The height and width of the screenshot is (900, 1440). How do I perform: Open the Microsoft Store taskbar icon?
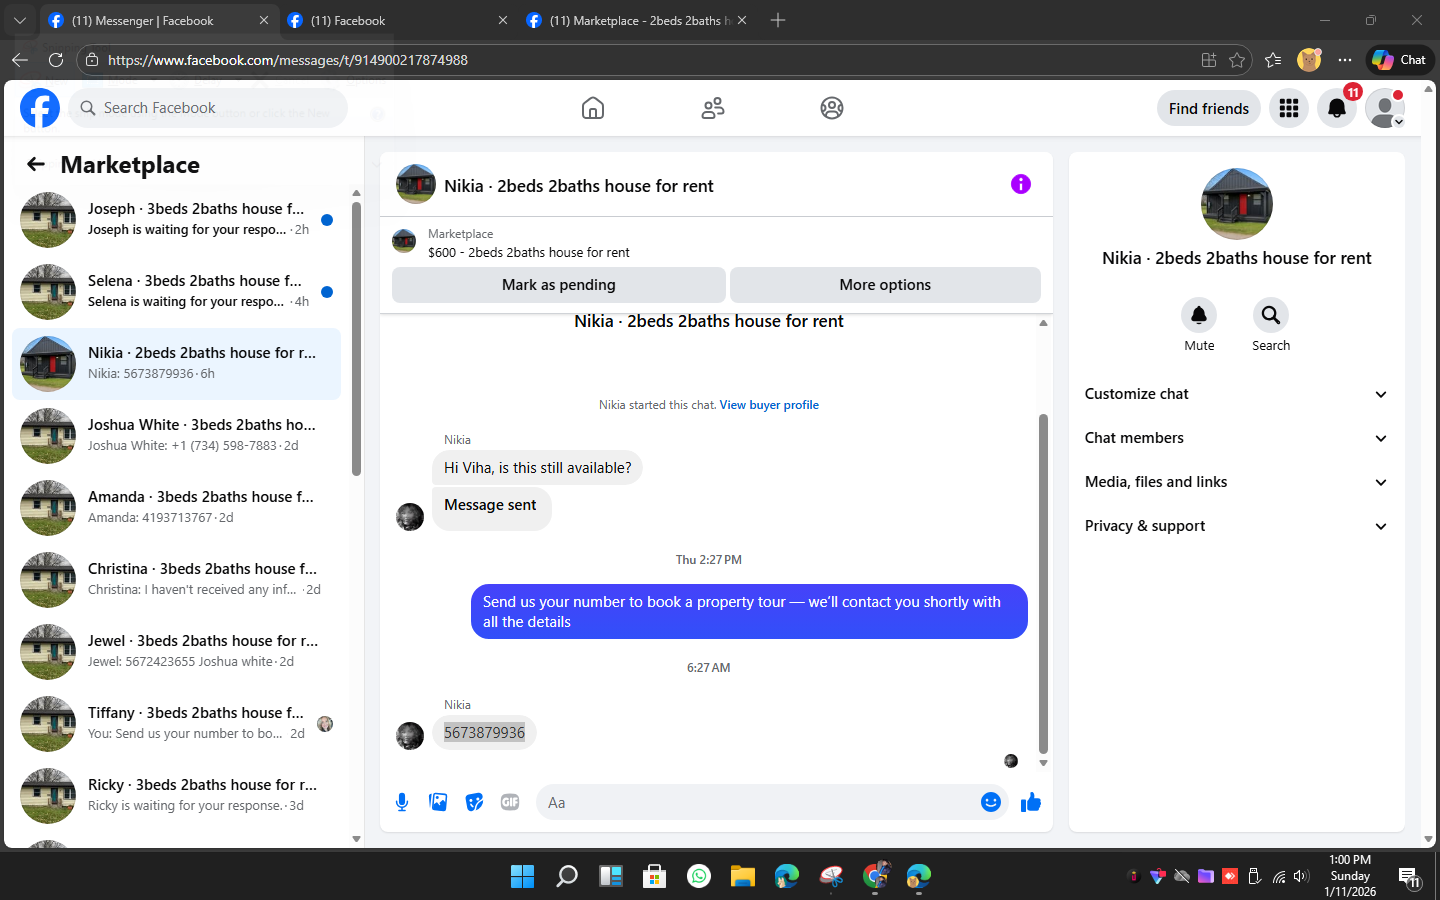(654, 876)
